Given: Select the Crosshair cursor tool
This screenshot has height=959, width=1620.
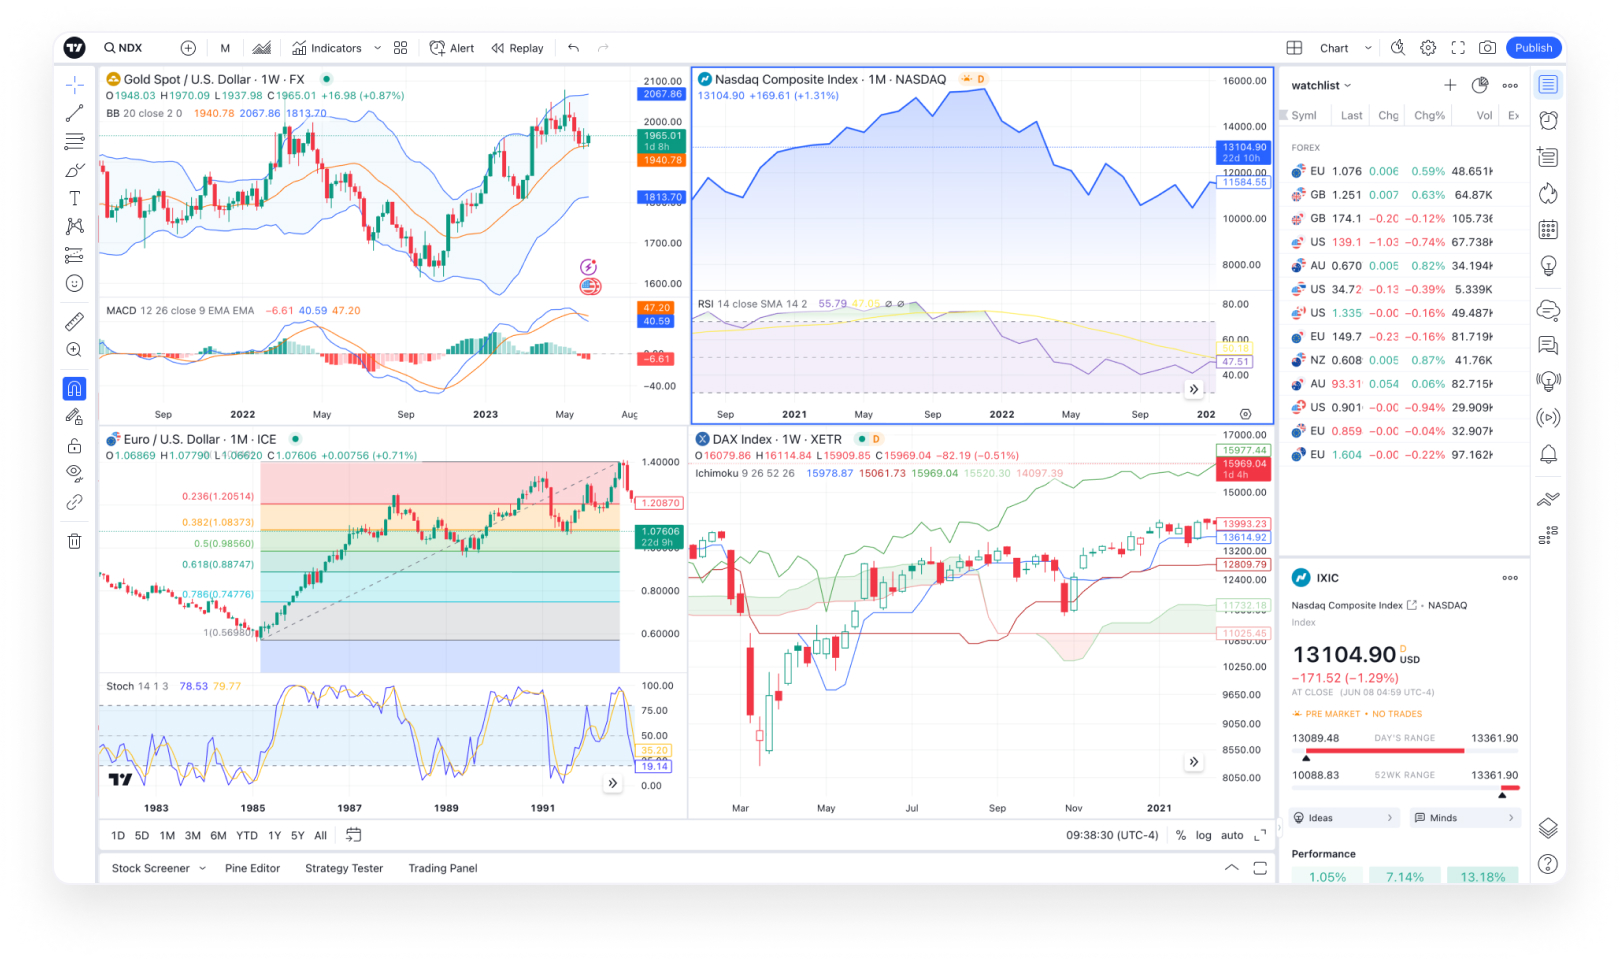Looking at the screenshot, I should pos(73,85).
